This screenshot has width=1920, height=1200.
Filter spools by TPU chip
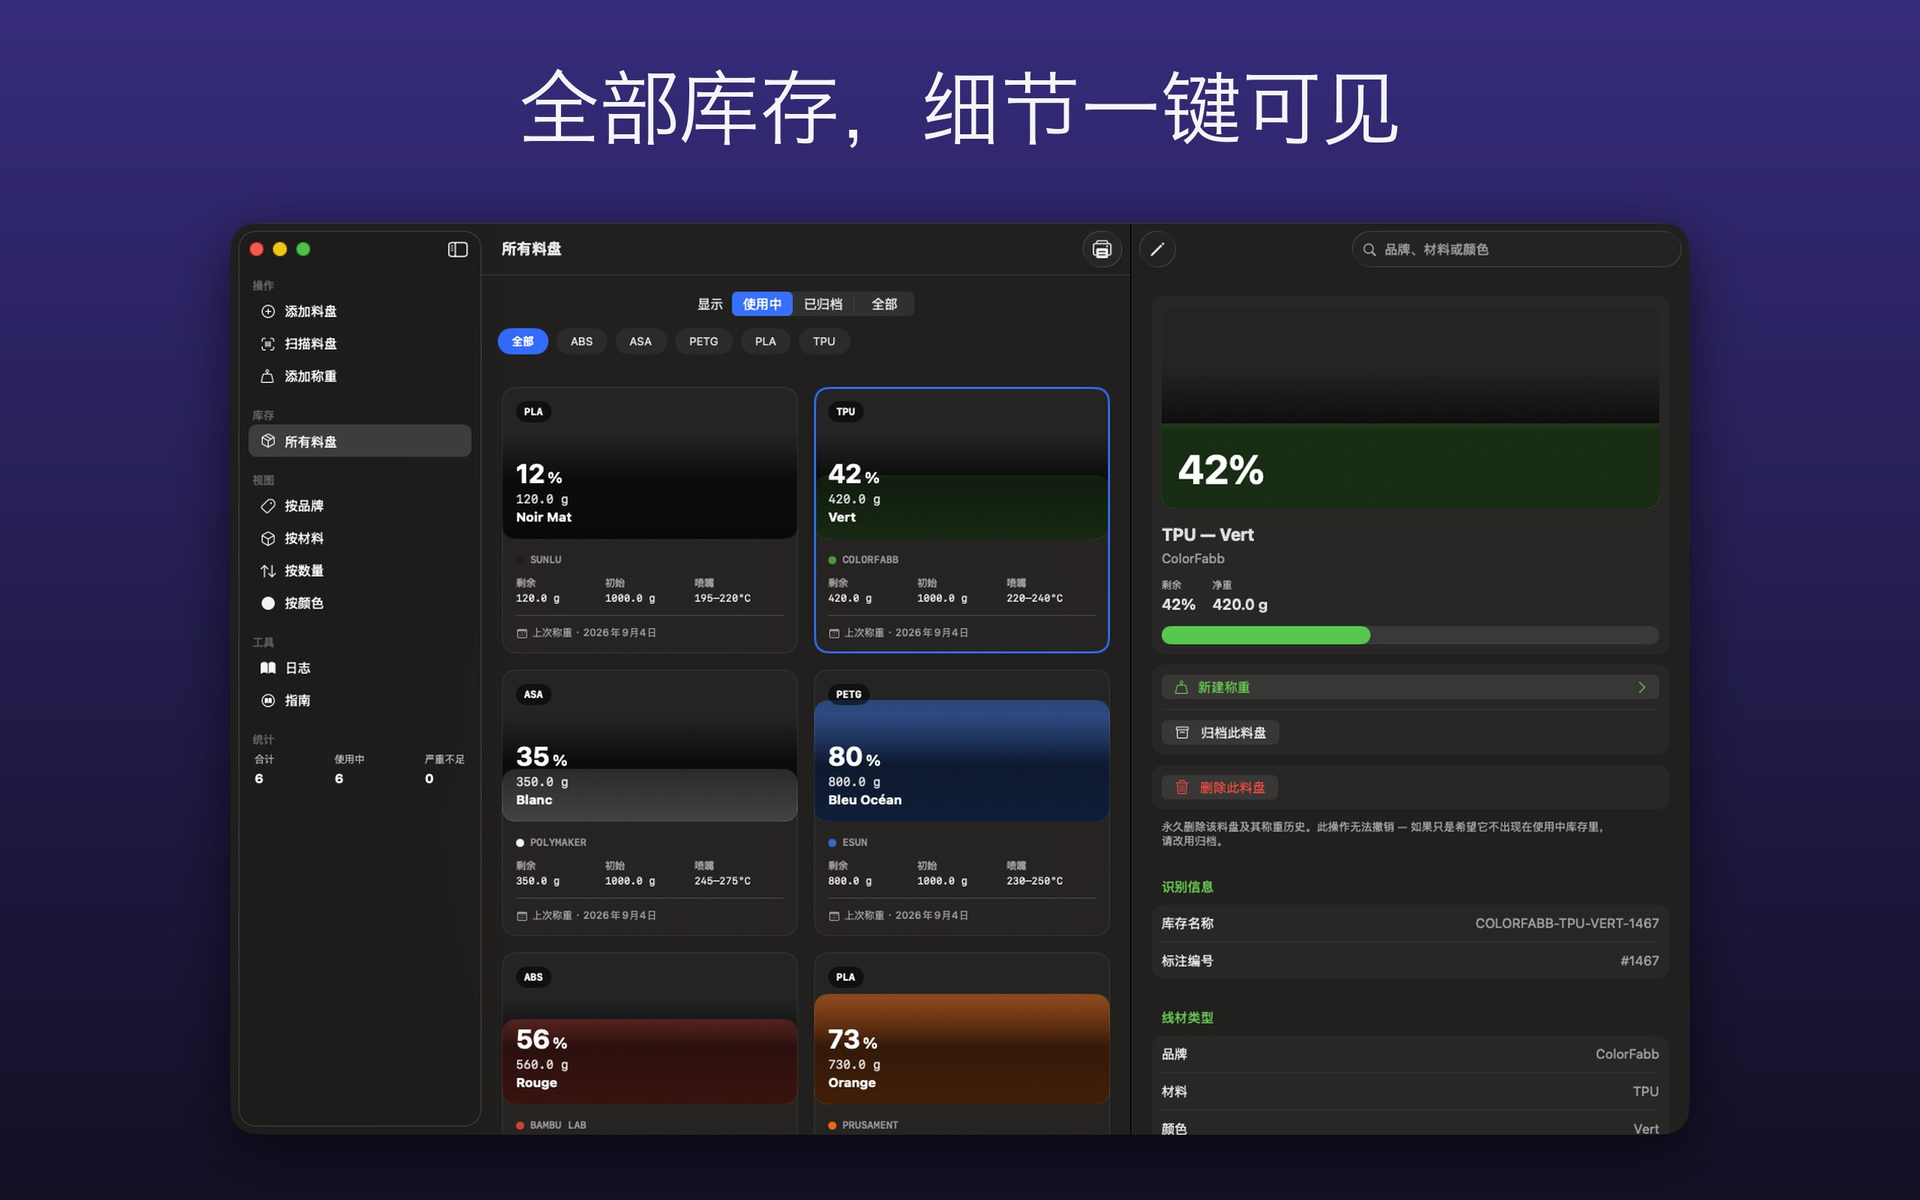click(824, 342)
